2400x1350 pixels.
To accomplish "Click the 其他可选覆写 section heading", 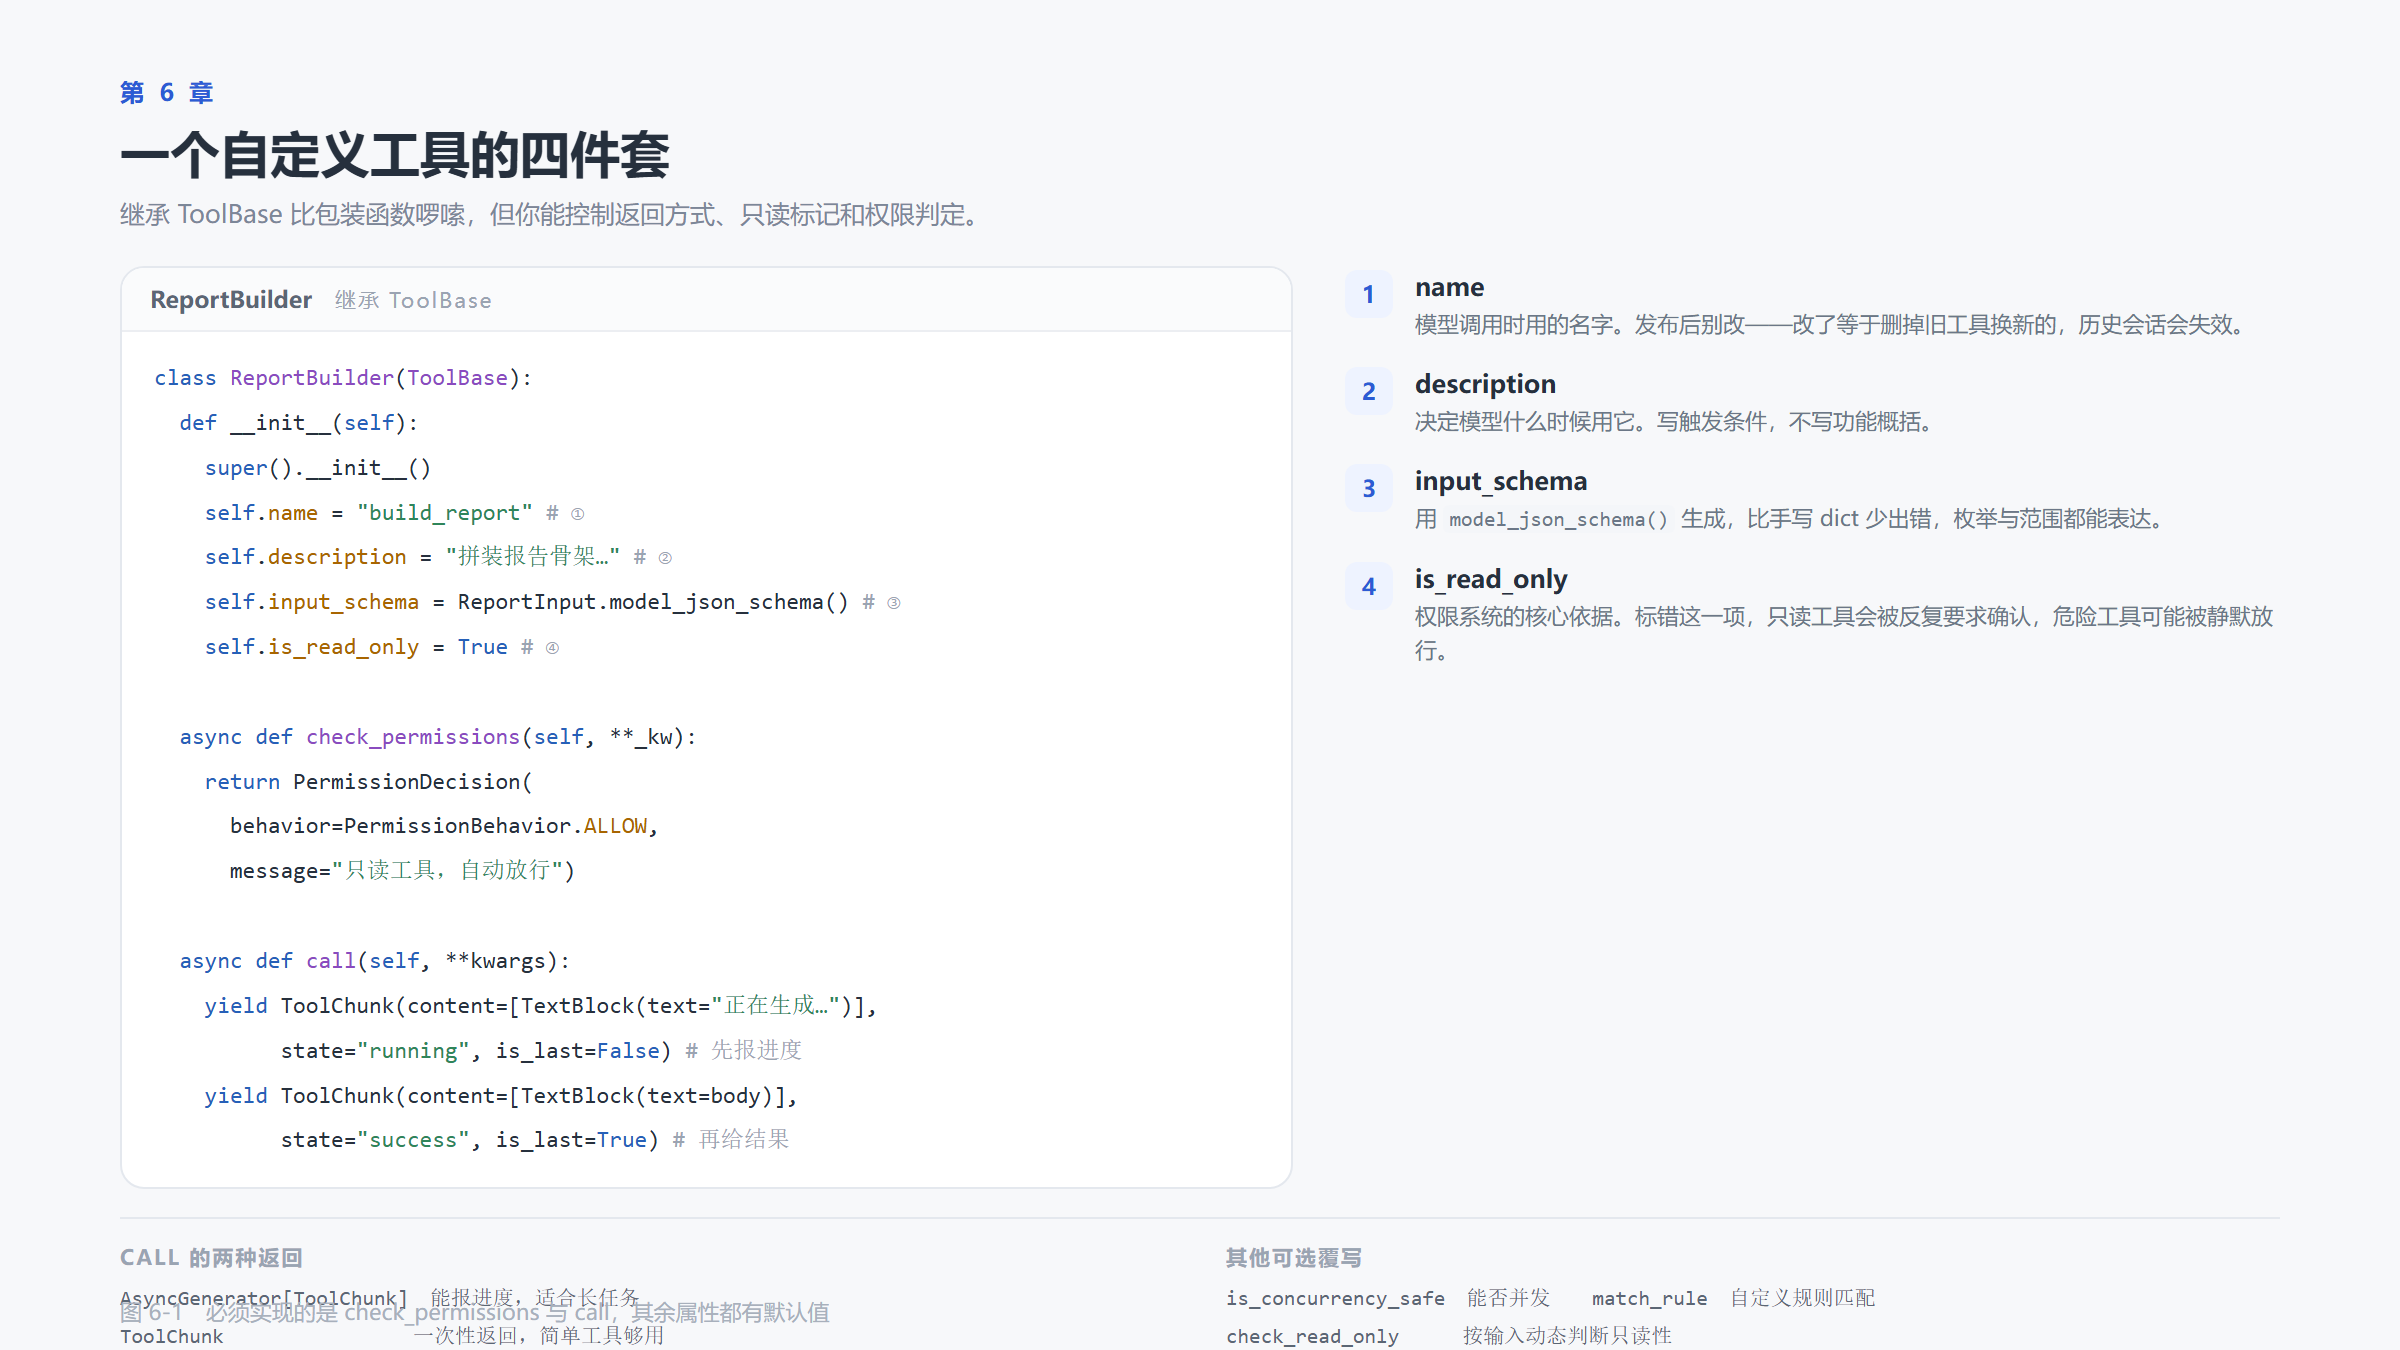I will 1294,1258.
